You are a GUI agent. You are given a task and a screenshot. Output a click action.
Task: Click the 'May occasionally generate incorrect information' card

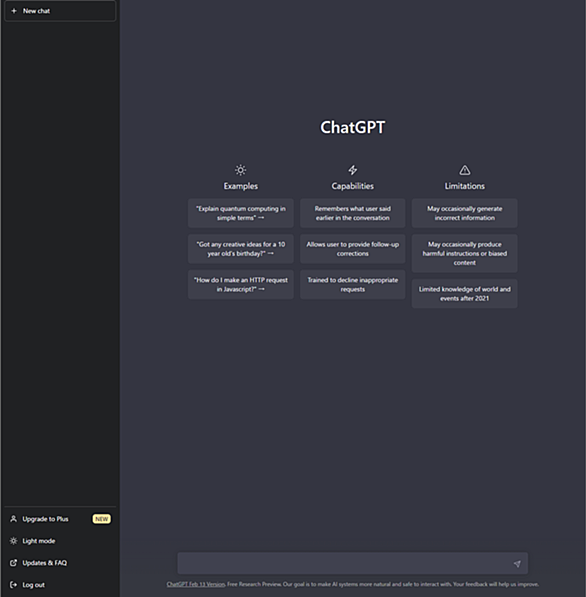click(465, 213)
